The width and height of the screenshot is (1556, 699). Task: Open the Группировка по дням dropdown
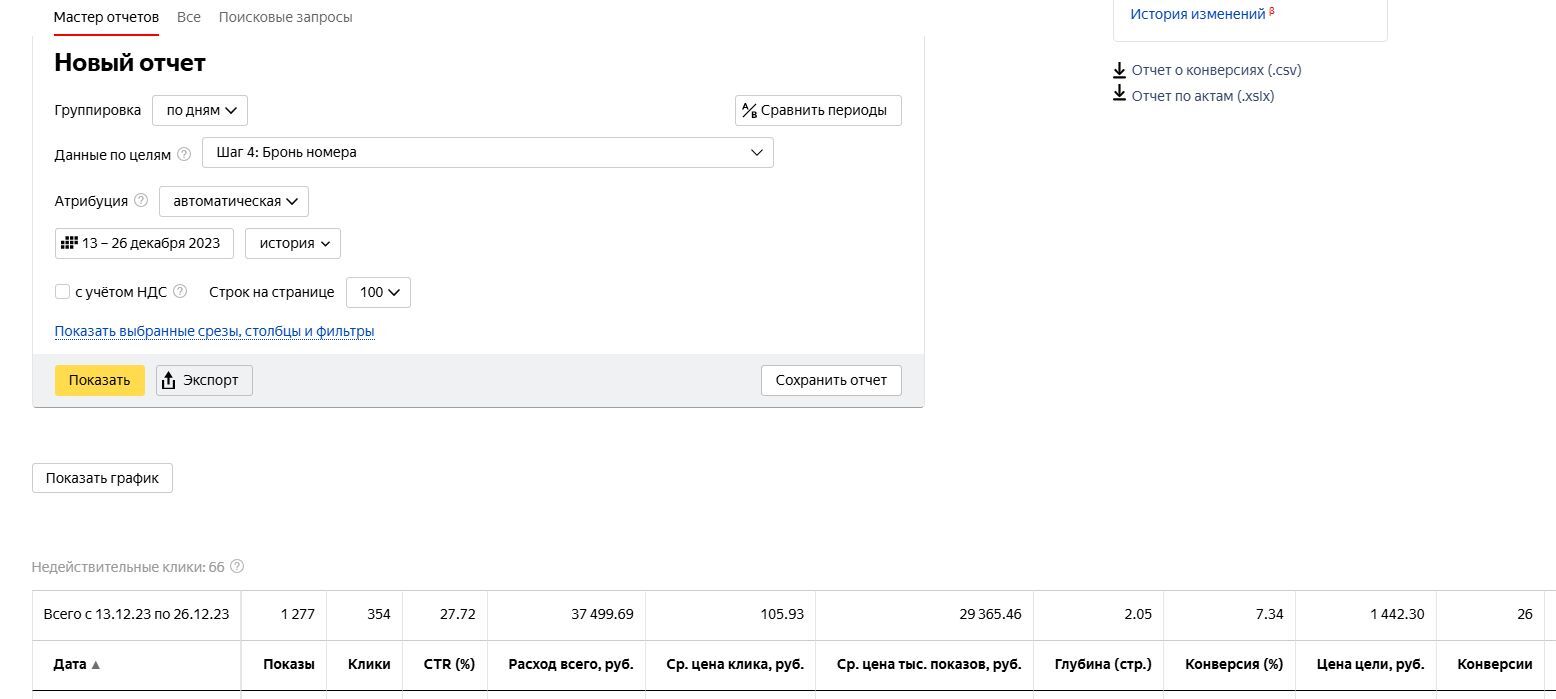point(200,110)
